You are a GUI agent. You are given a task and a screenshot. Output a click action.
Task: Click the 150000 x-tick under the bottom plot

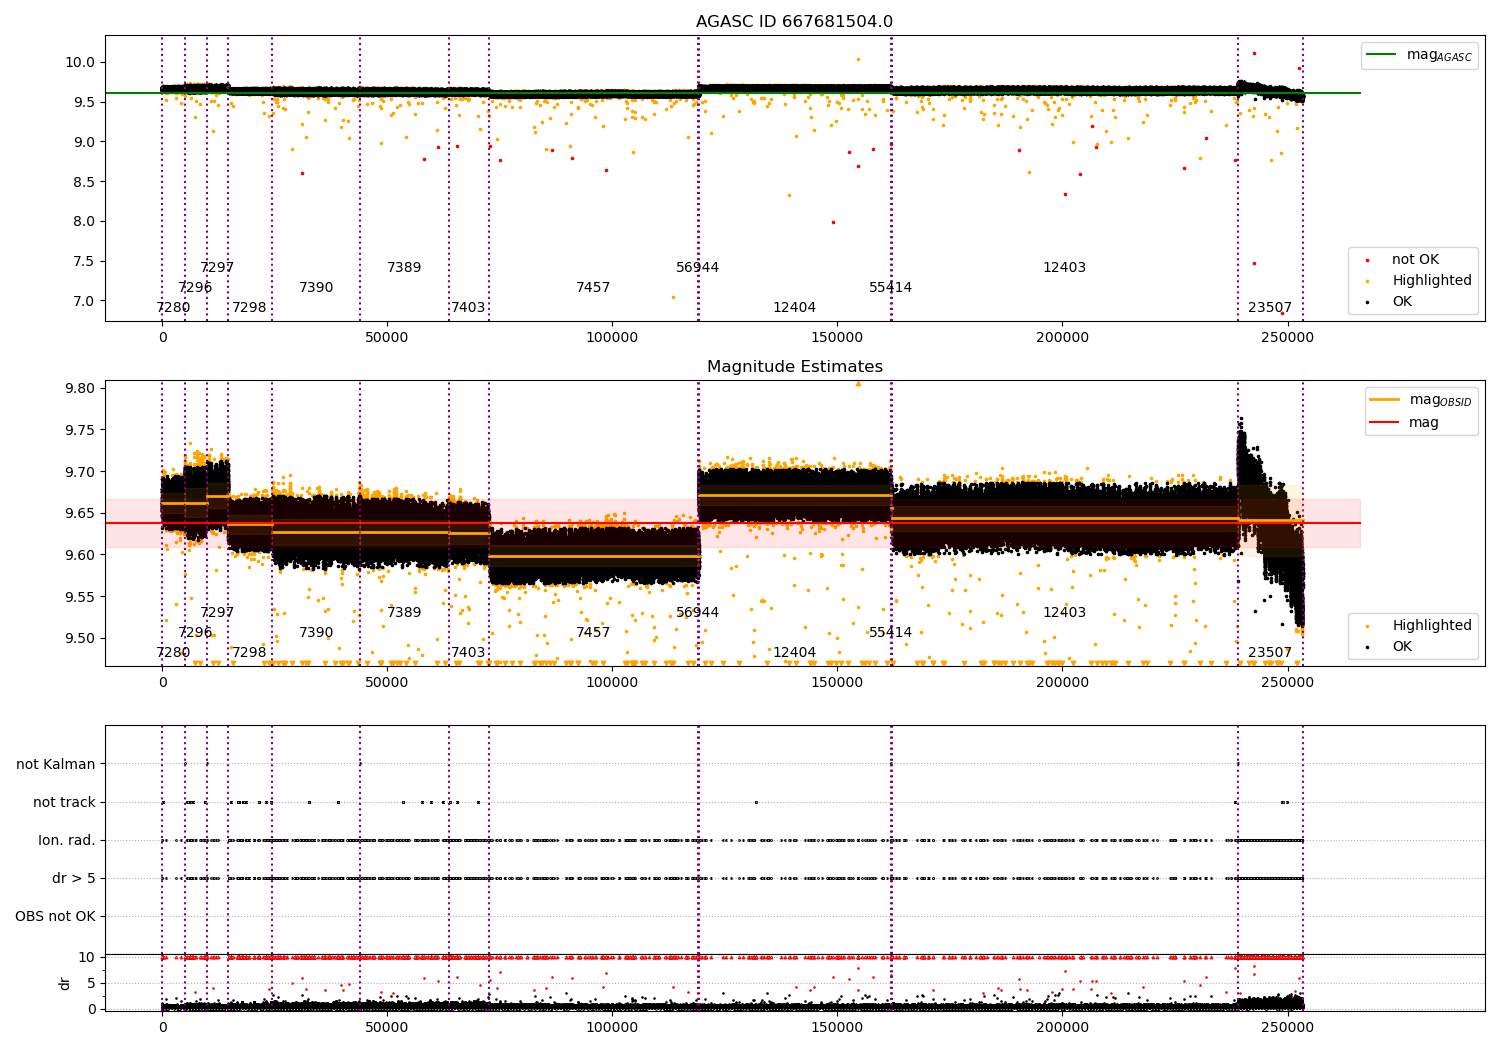click(x=837, y=1027)
